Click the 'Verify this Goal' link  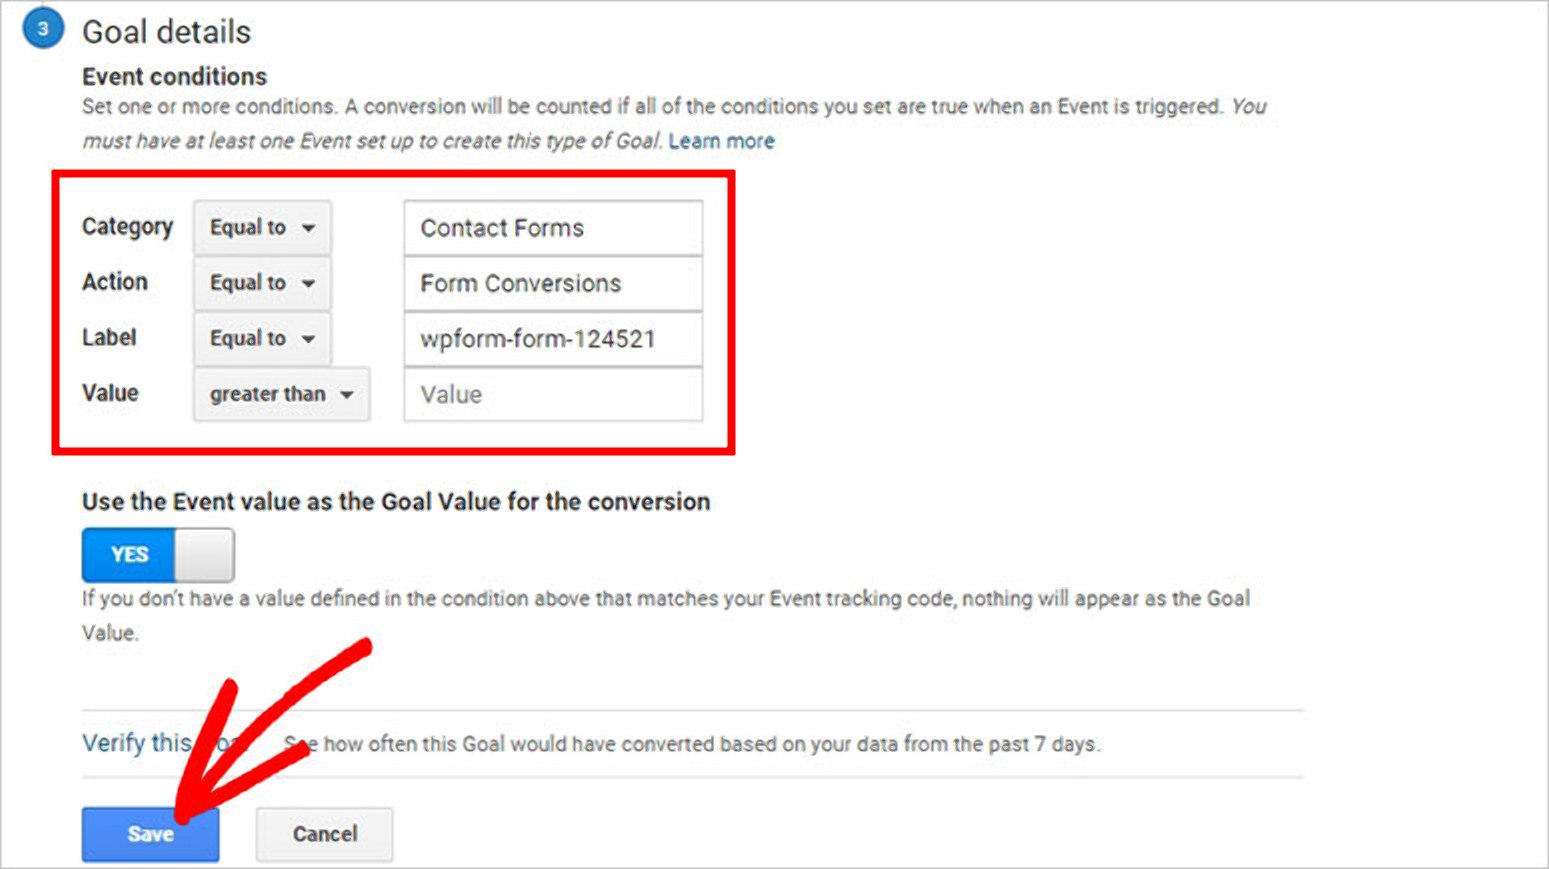137,743
